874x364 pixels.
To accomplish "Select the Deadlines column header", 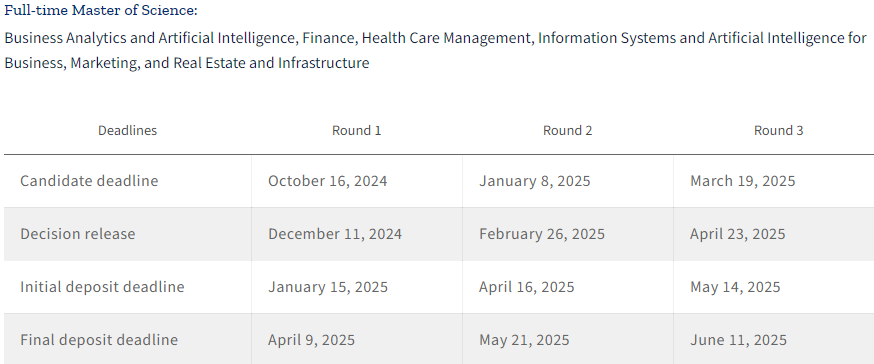I will pos(128,130).
